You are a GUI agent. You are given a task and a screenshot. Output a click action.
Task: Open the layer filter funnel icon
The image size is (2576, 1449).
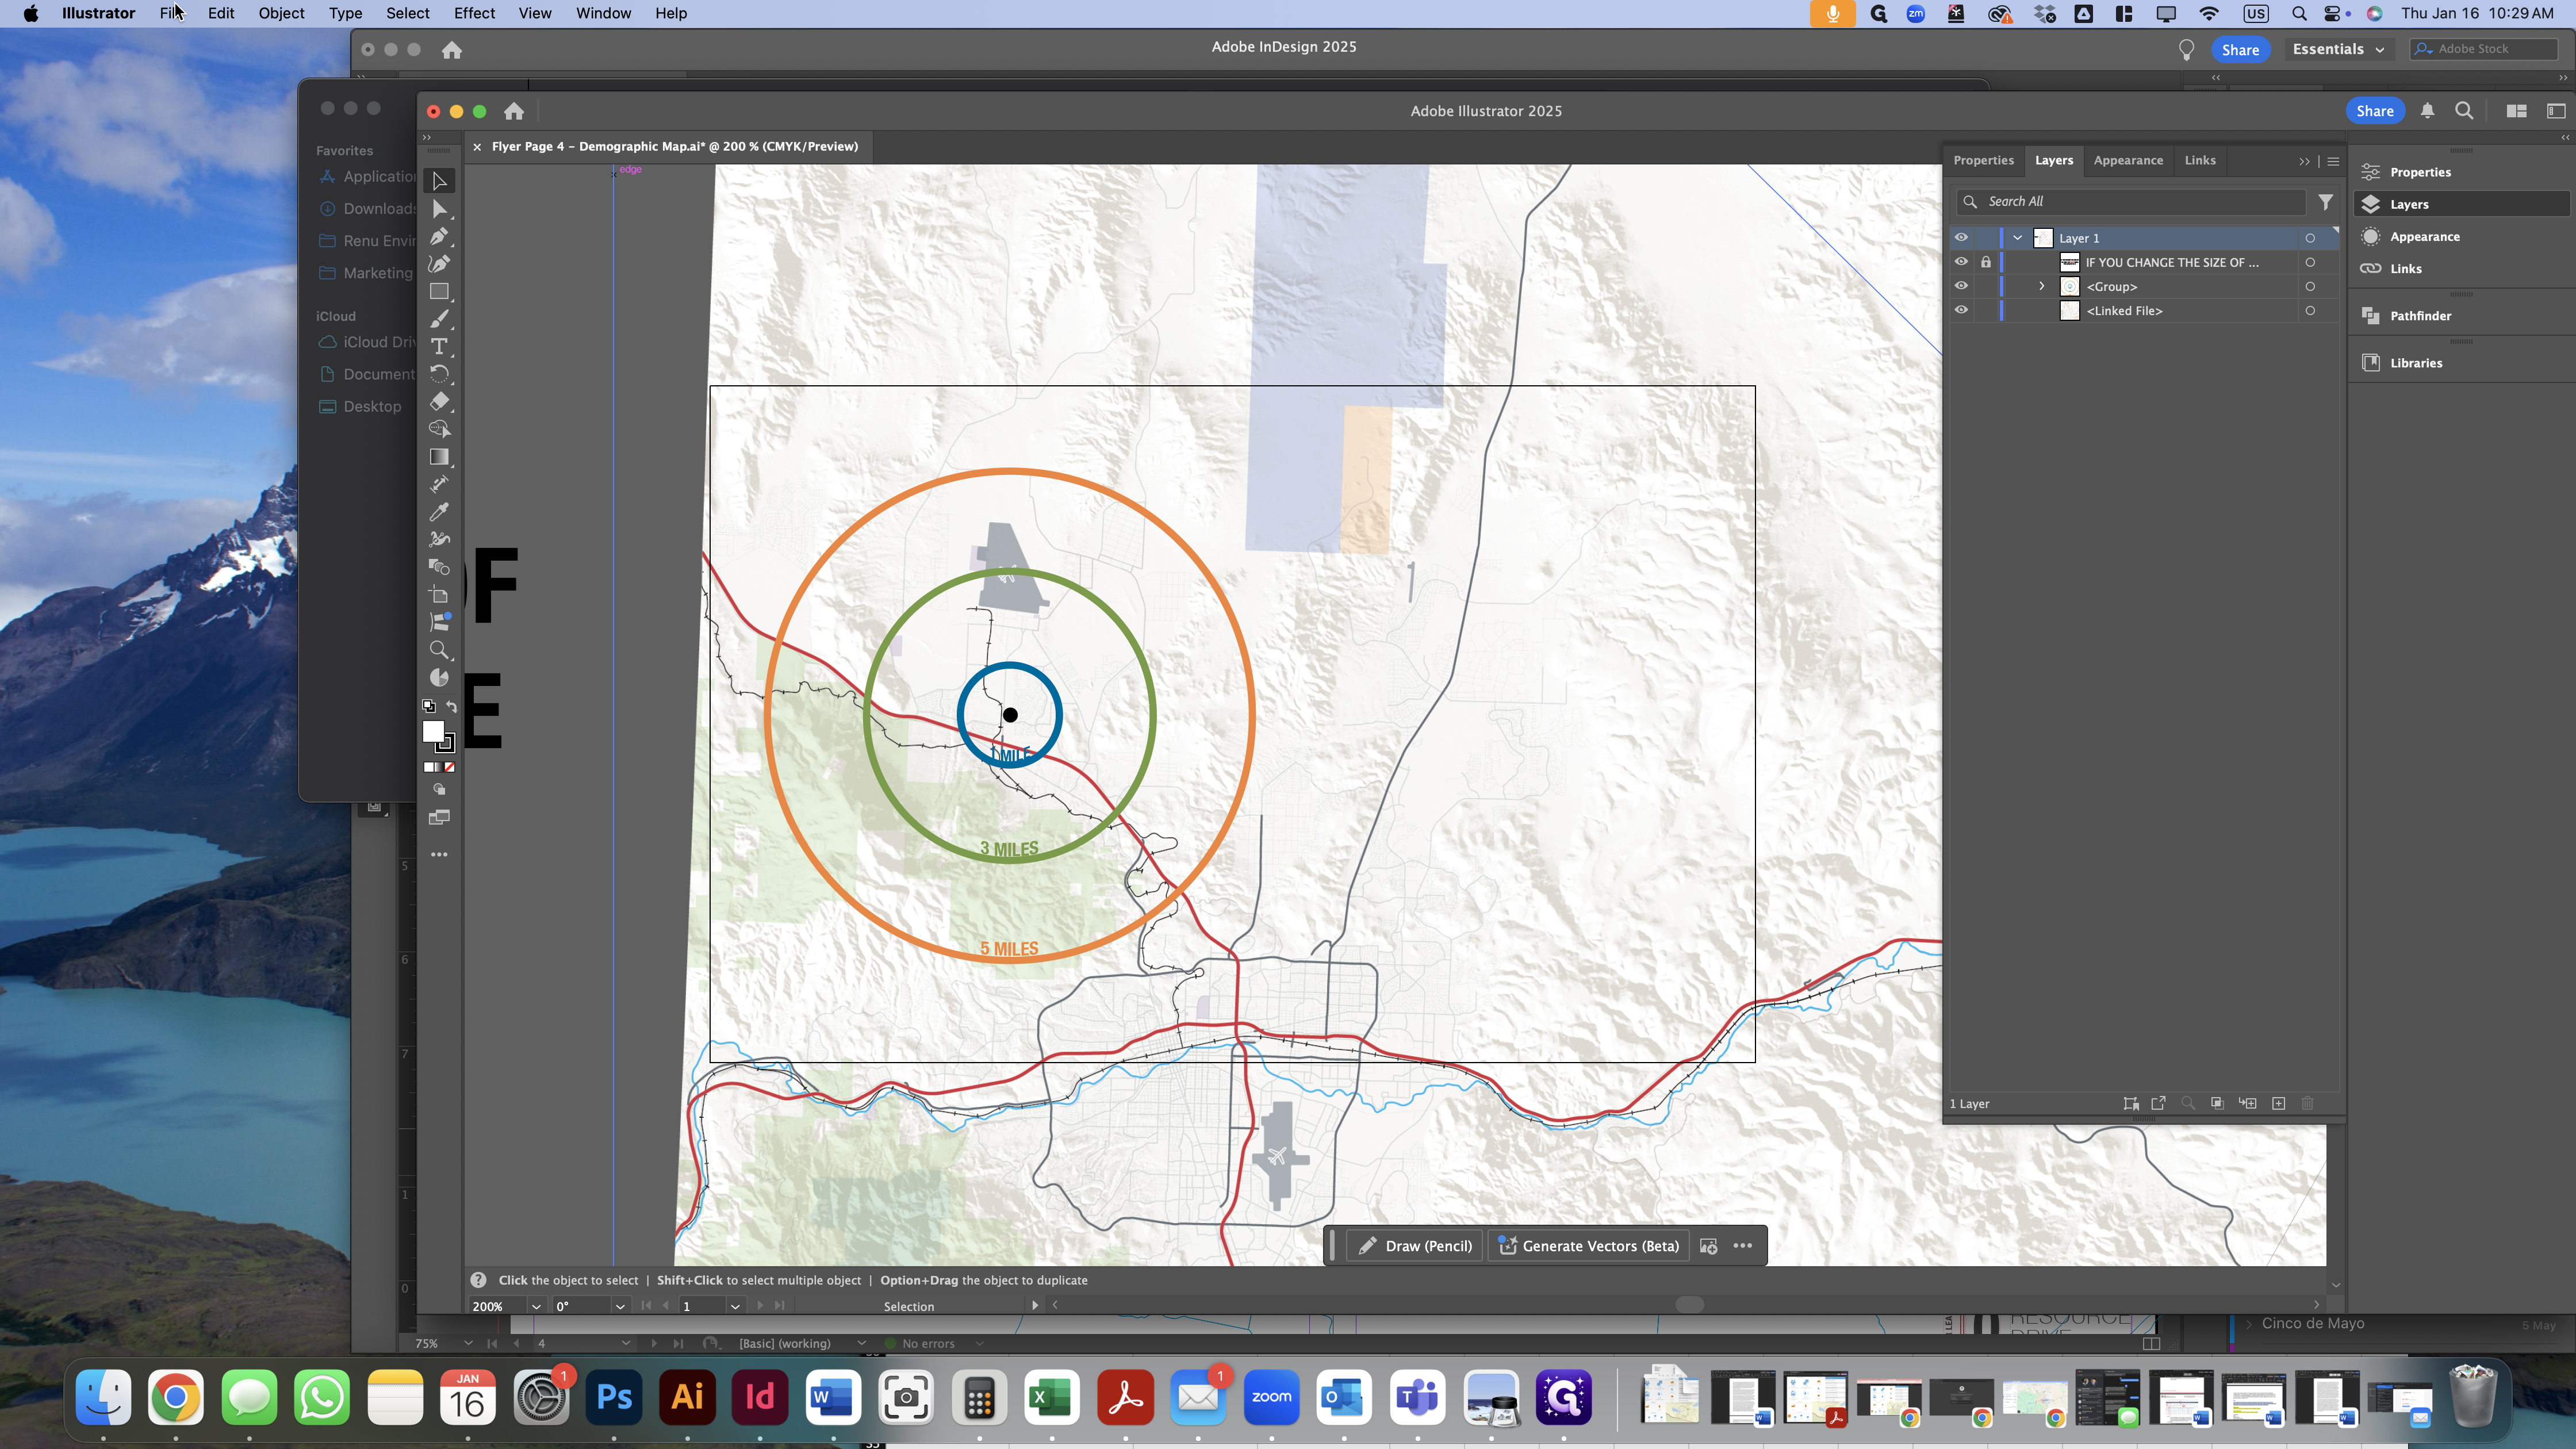(x=2326, y=202)
